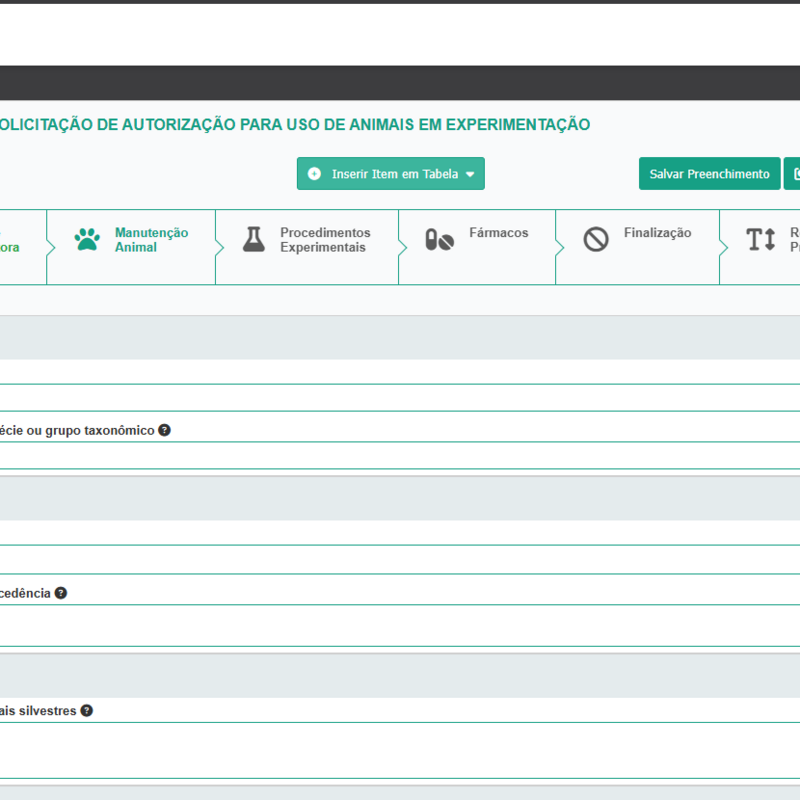Click the pills icon for Fármacos

tap(439, 240)
